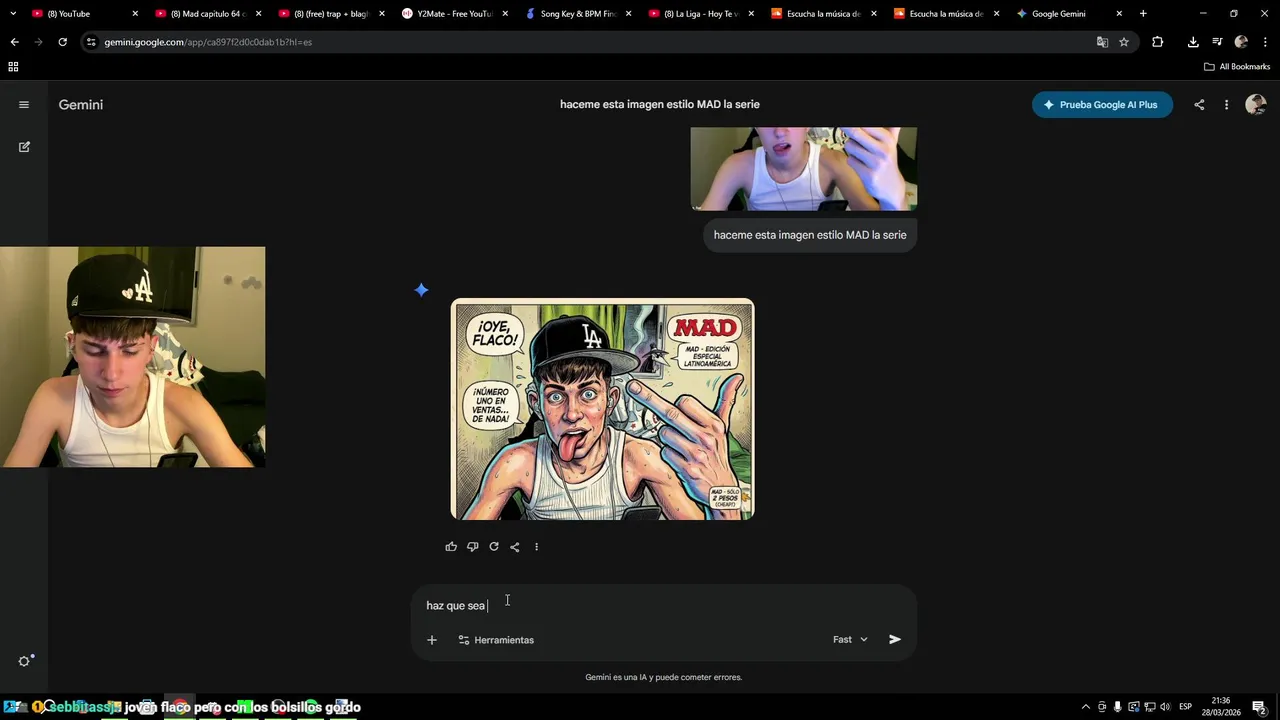1280x720 pixels.
Task: Close the Google Gemini tab
Action: tap(1119, 14)
